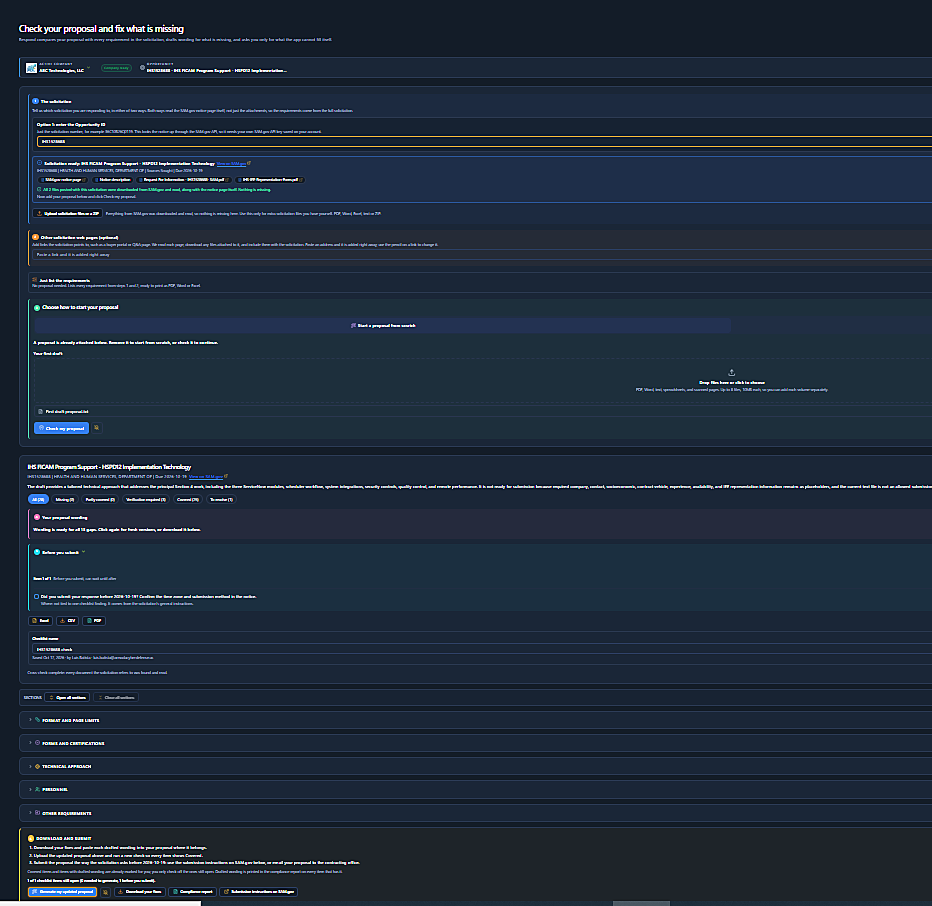Click the ABC Technologies company logo

pyautogui.click(x=31, y=68)
